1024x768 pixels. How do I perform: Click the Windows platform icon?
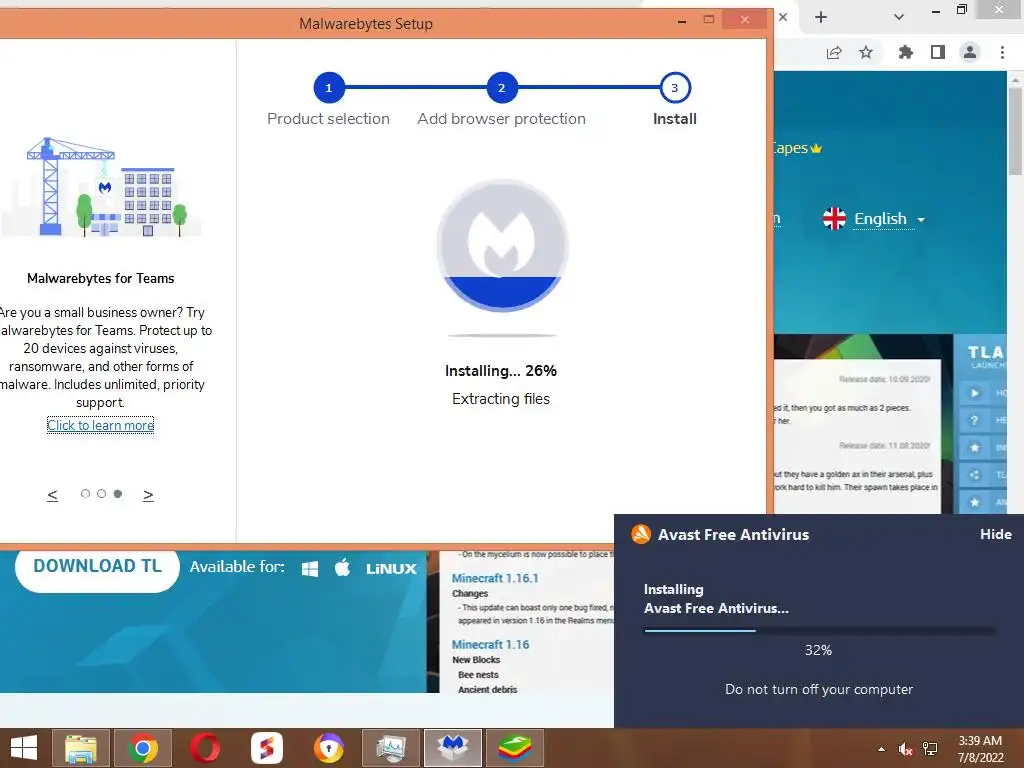coord(310,568)
